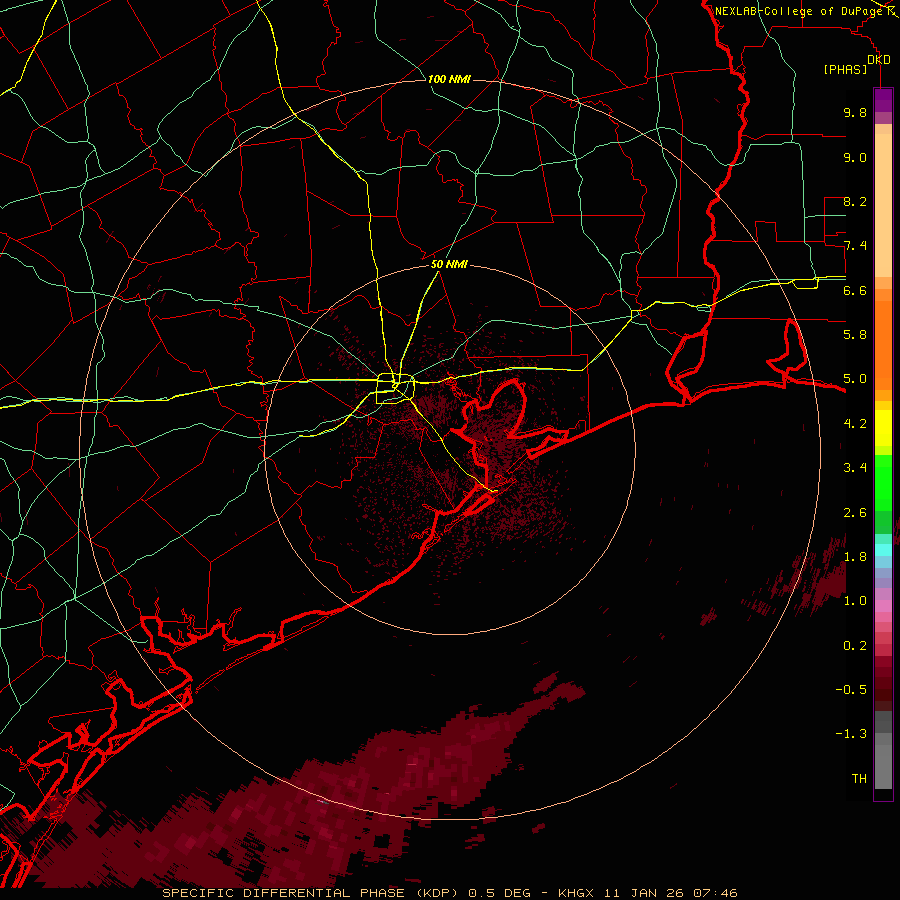The height and width of the screenshot is (900, 900).
Task: Click the yellow segment of the color bar
Action: 883,428
